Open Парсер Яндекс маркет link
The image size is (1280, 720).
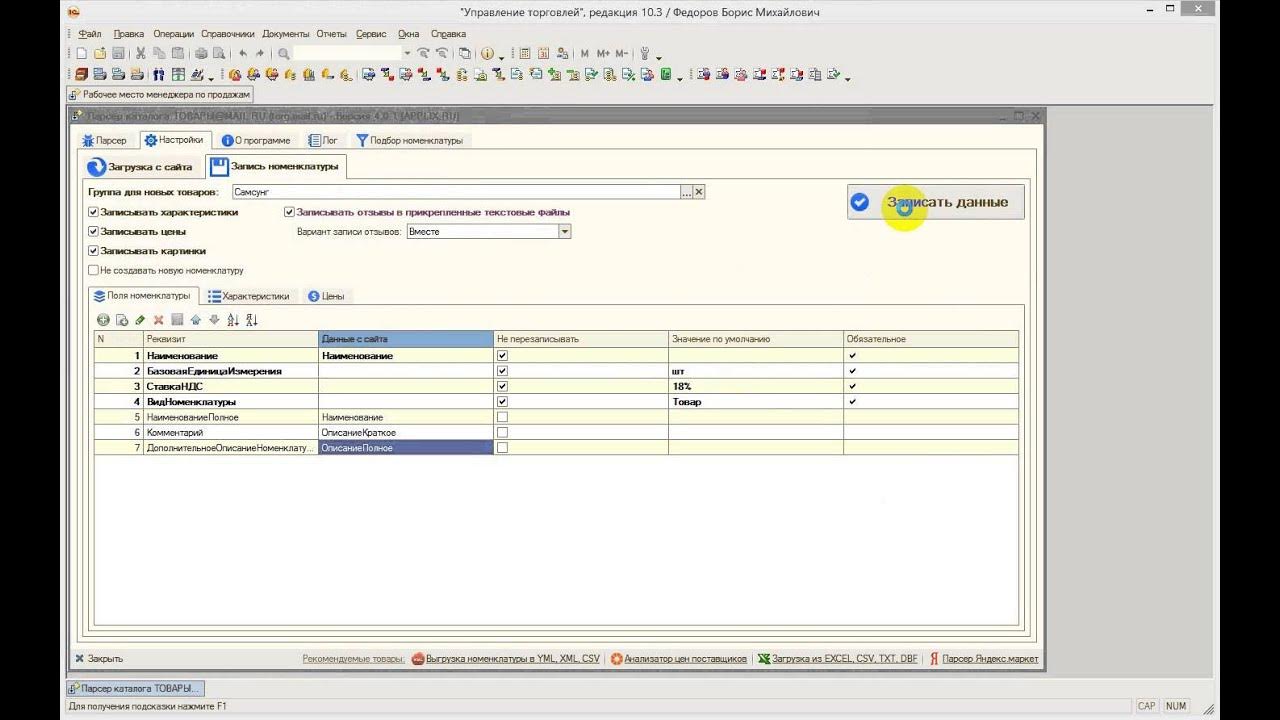tap(984, 659)
